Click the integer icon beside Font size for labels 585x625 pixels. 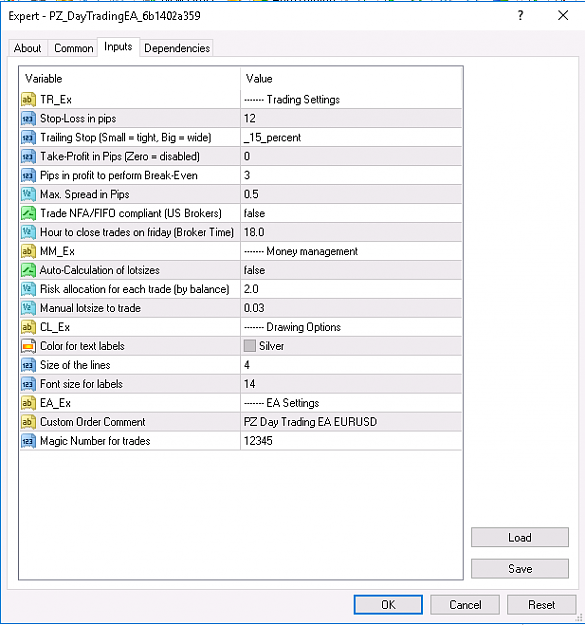28,384
